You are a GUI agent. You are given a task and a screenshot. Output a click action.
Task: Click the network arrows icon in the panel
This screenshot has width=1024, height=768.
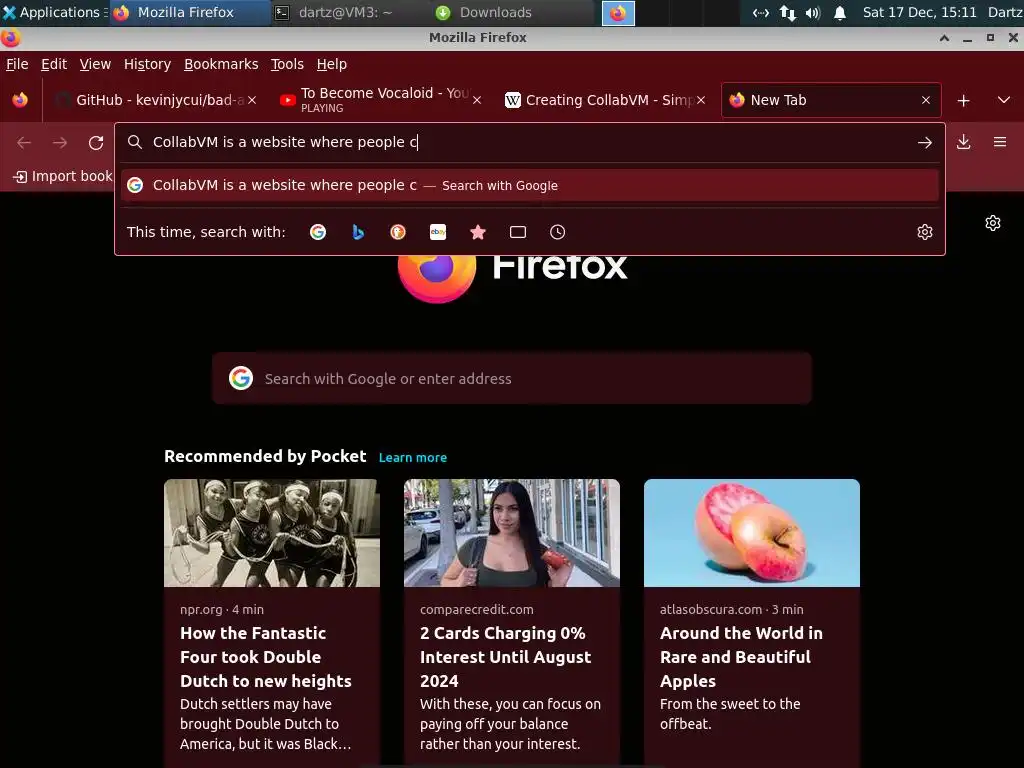point(788,12)
